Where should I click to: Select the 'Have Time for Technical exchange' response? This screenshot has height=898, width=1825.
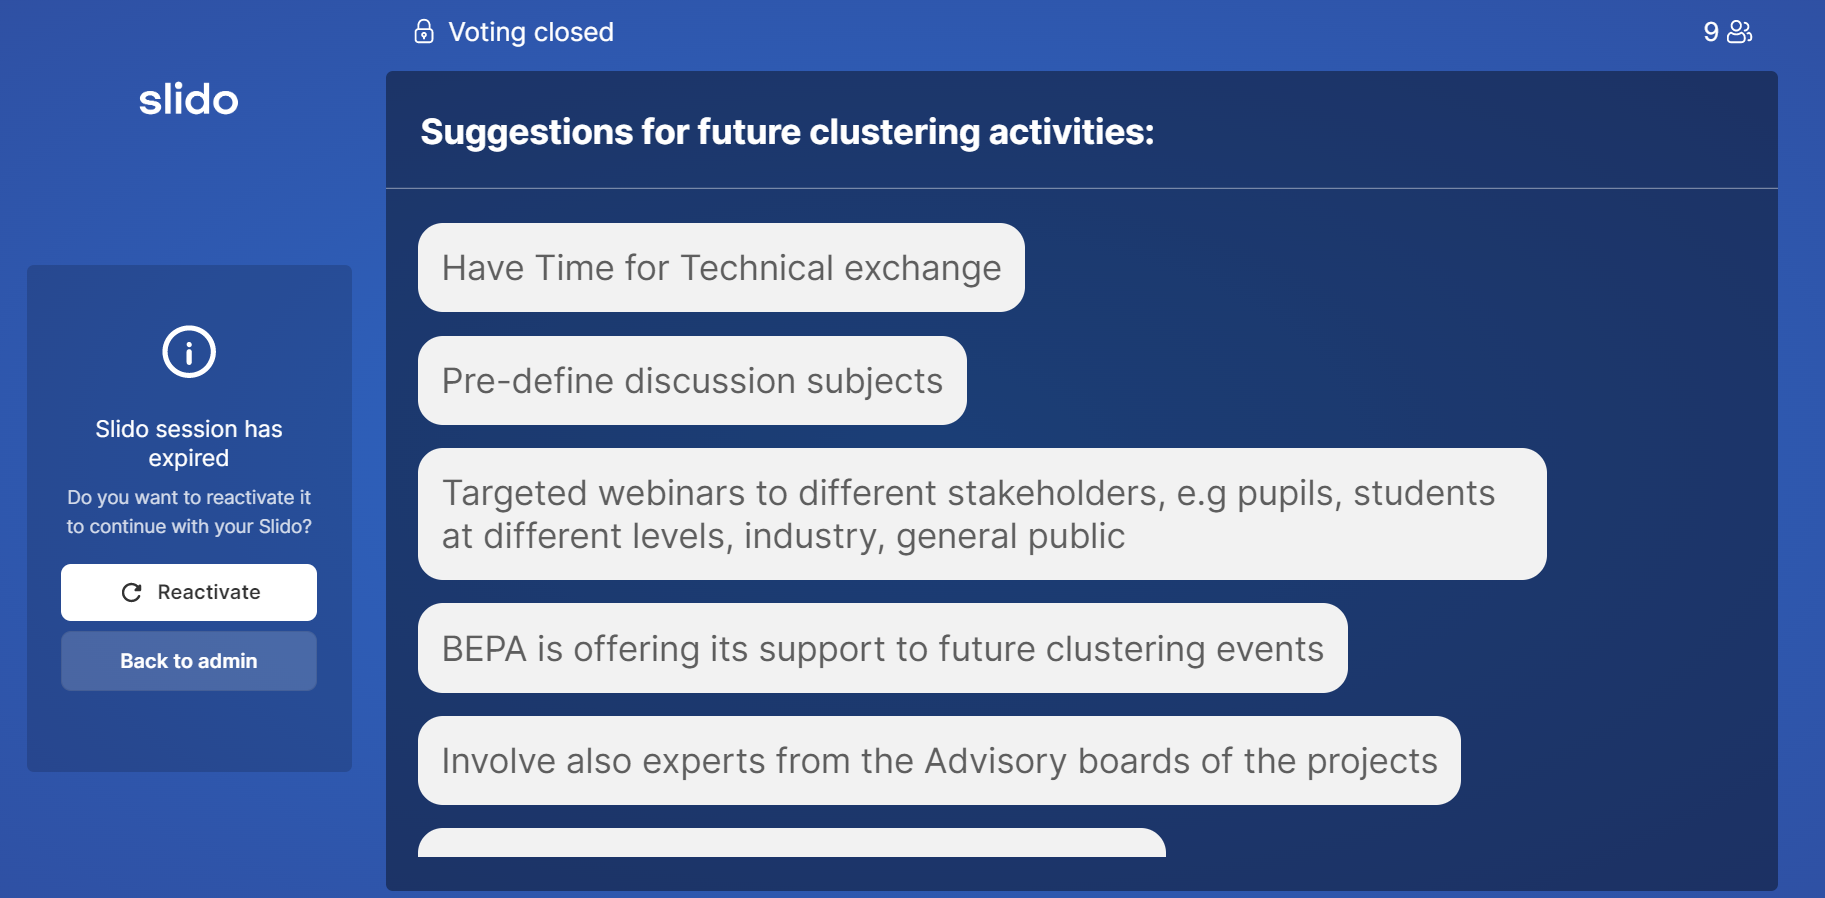(x=721, y=268)
